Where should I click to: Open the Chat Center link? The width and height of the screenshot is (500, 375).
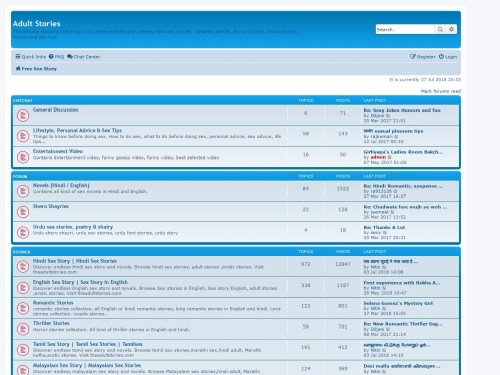[84, 57]
